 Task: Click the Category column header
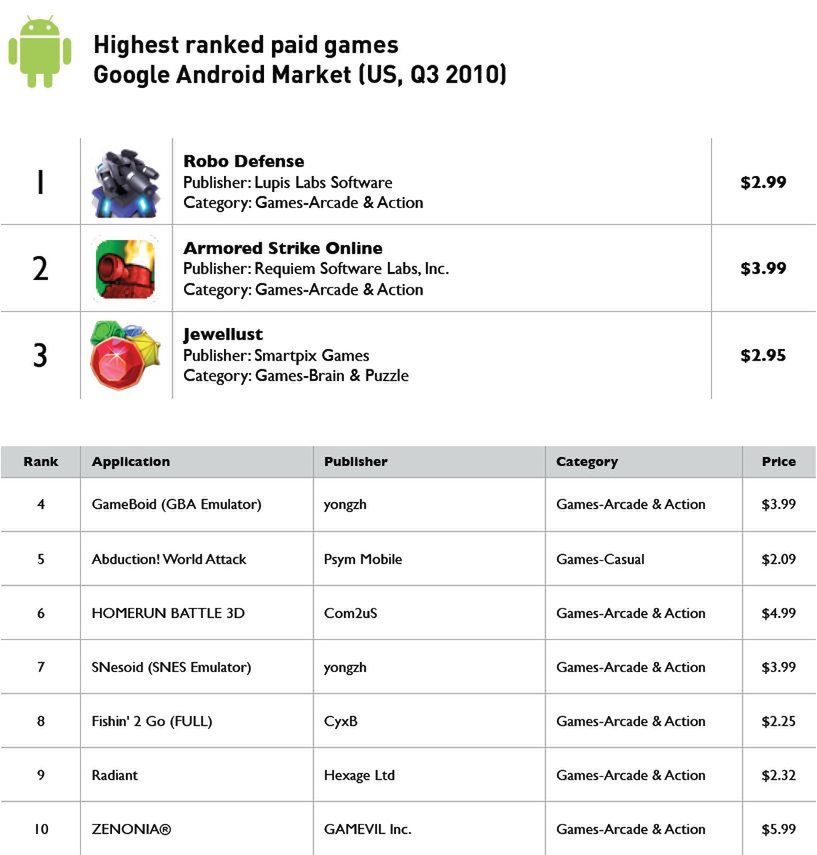pyautogui.click(x=587, y=462)
